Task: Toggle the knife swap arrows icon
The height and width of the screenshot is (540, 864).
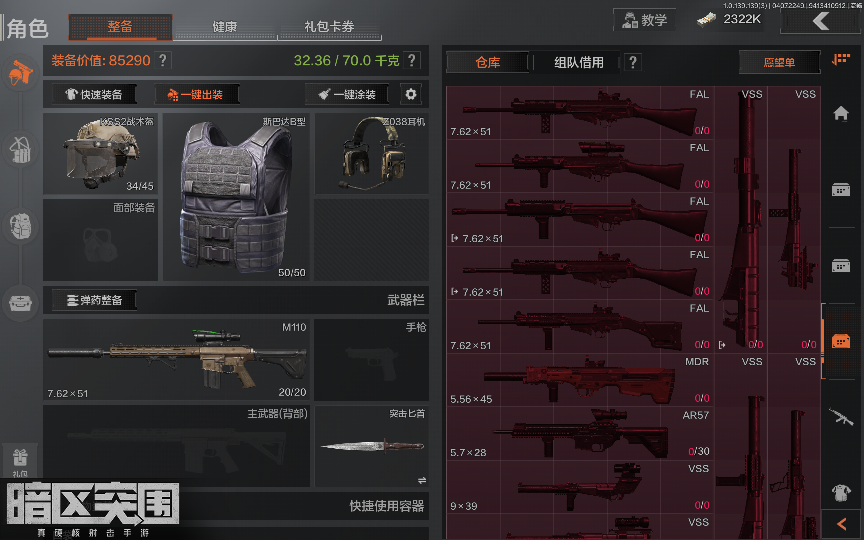Action: tap(422, 480)
